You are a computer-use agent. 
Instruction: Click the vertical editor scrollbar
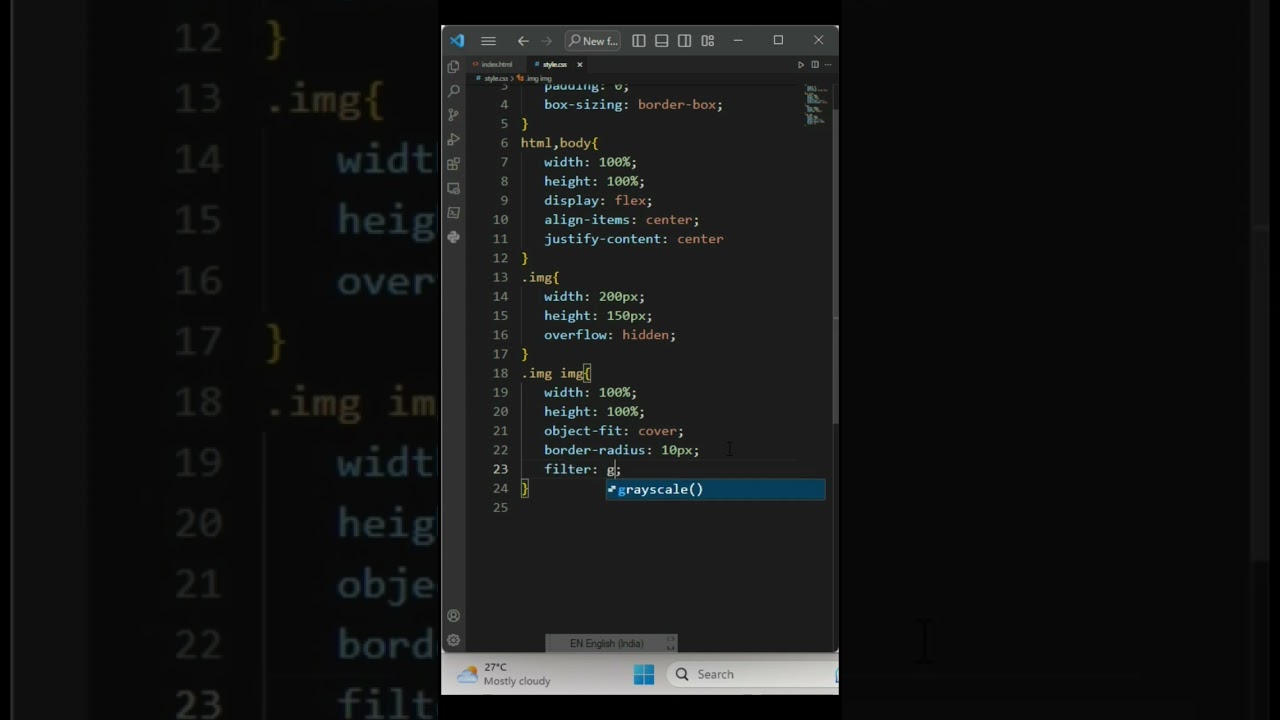(835, 265)
